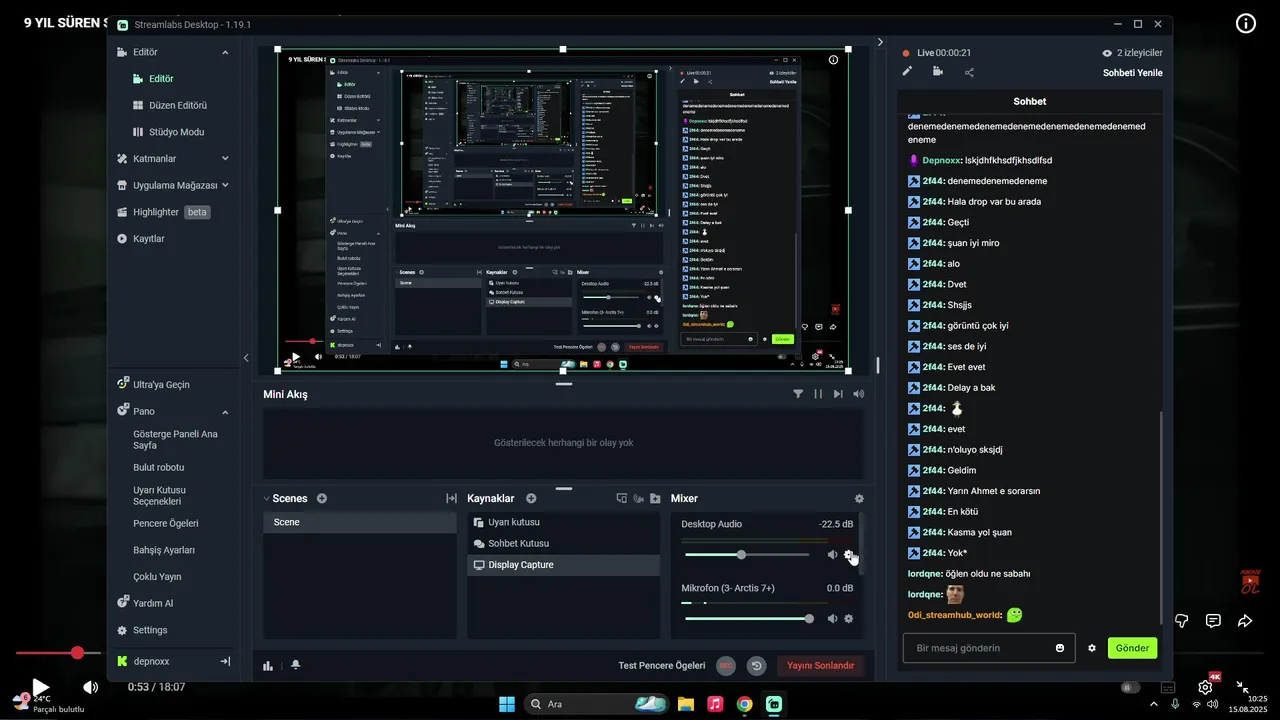Toggle the REC recording button

726,665
